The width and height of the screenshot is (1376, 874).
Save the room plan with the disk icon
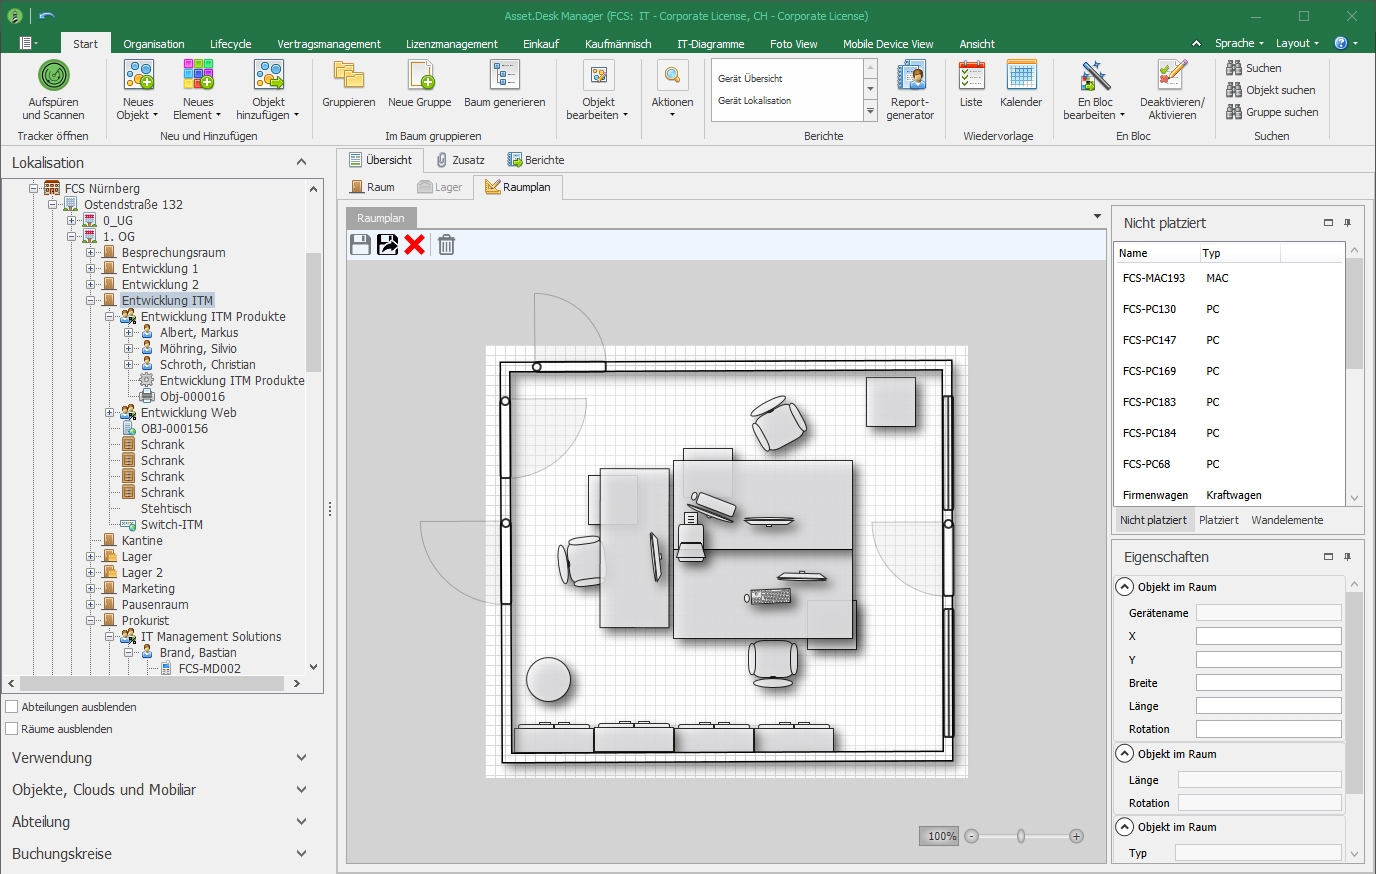click(361, 245)
